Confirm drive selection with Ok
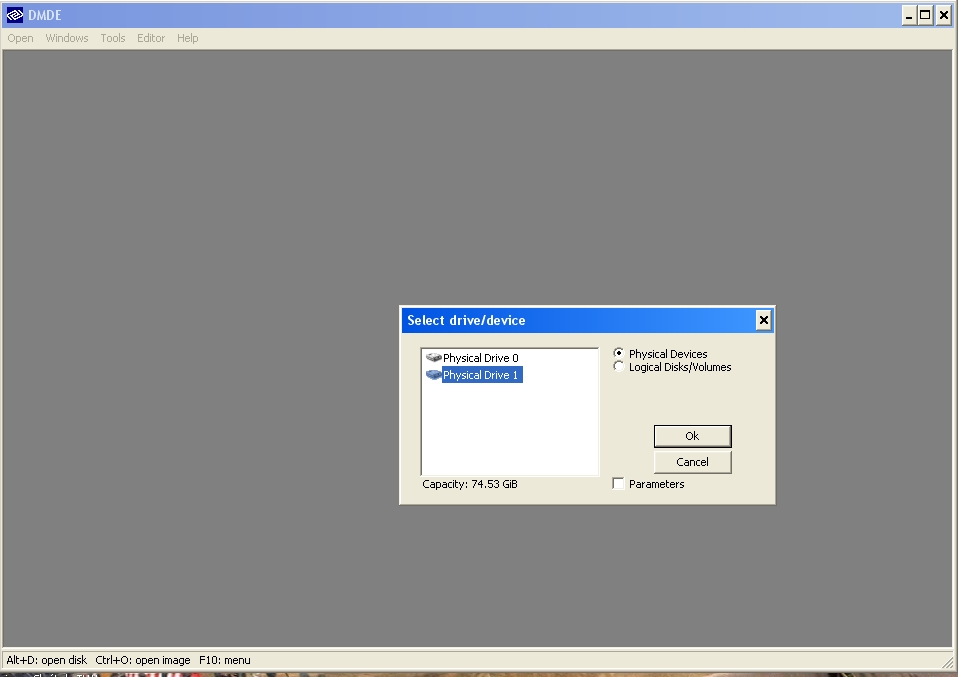 coord(692,436)
